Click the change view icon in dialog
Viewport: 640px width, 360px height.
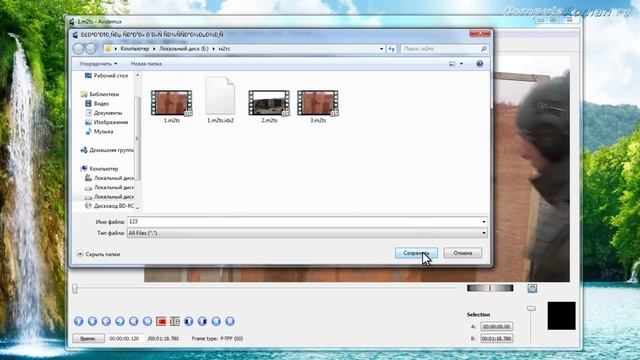[x=452, y=64]
